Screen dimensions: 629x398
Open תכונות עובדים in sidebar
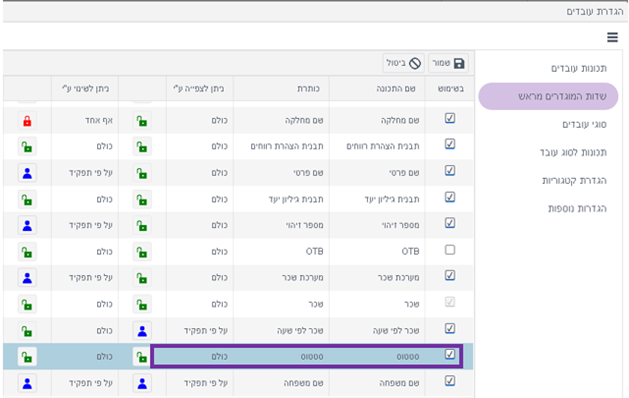coord(578,68)
